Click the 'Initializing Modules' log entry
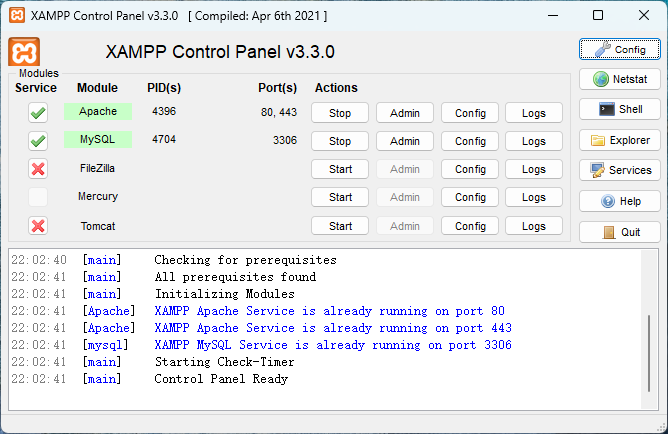The height and width of the screenshot is (434, 668). pyautogui.click(x=225, y=294)
